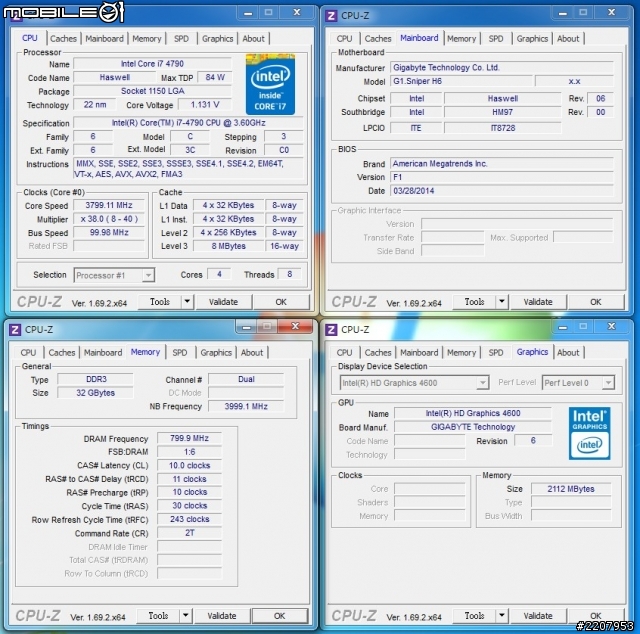Viewport: 640px width, 634px height.
Task: Open Tools dropdown arrow in CPU window
Action: click(x=187, y=302)
